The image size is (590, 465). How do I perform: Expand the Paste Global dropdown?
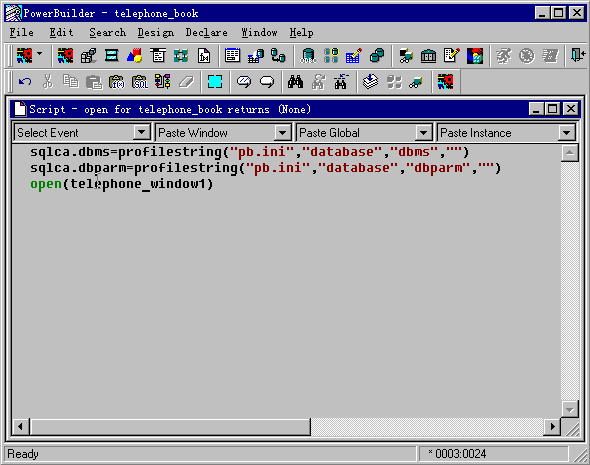423,132
